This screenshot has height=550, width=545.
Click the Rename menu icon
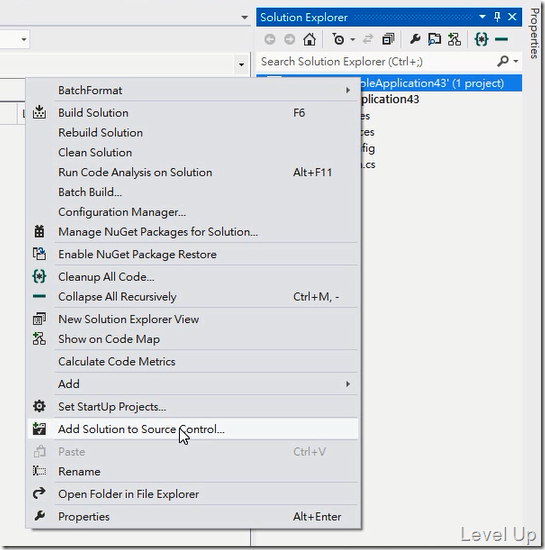[39, 471]
